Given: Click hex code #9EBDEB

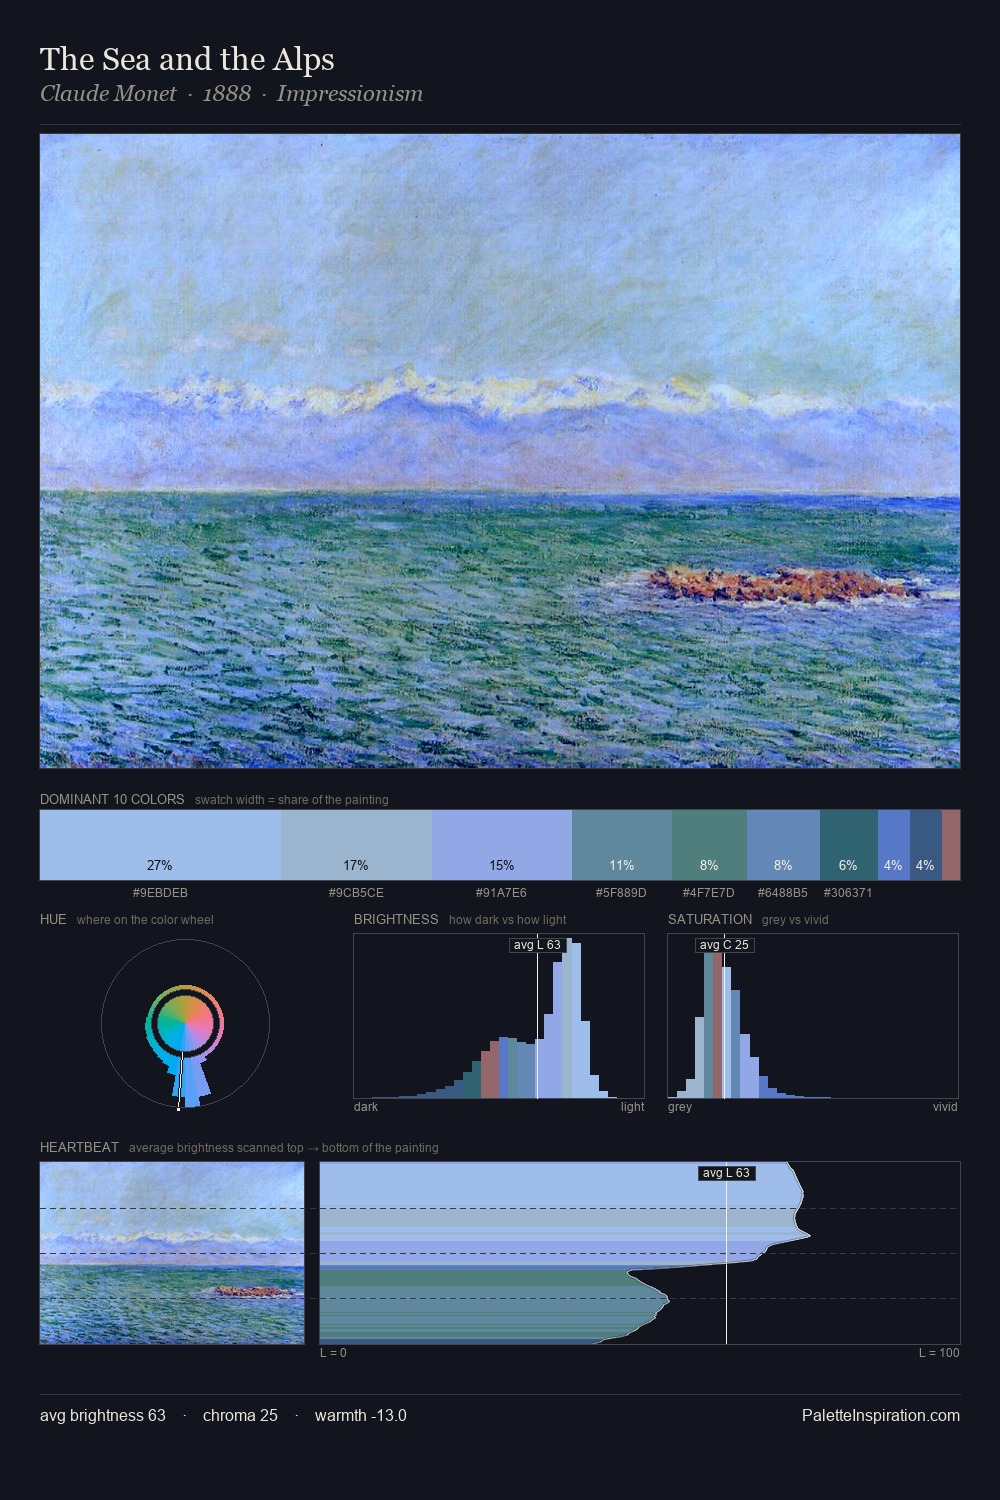Looking at the screenshot, I should click(160, 893).
